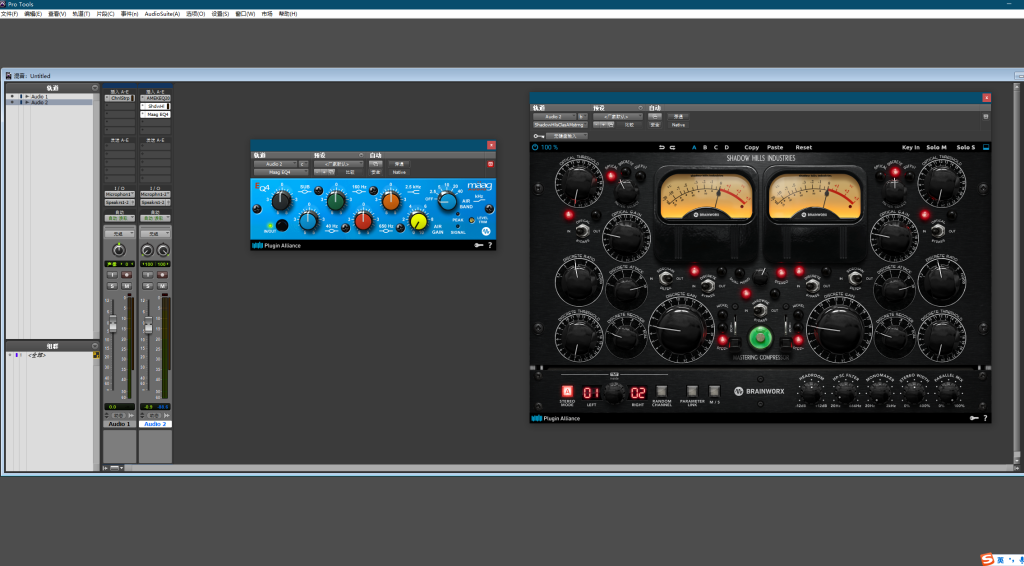Open the Audio 2 track selector in Shadow Hills window
Screen dimensions: 1024x566
point(554,116)
